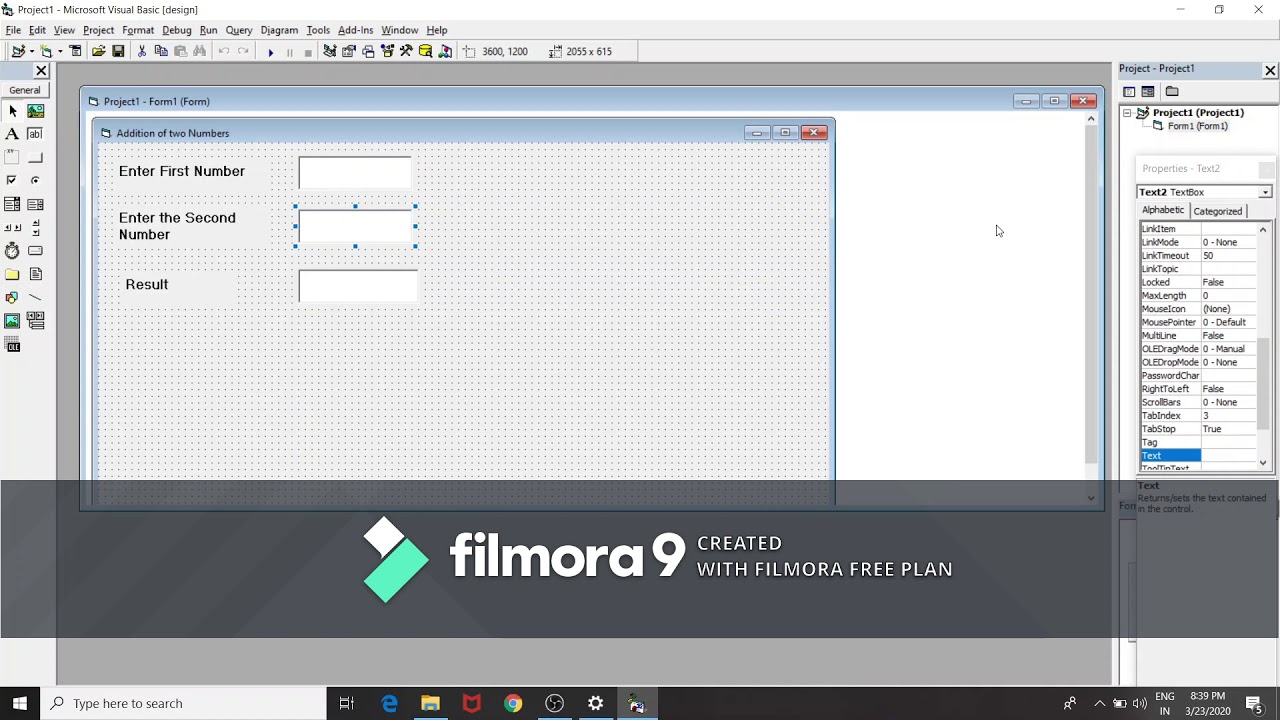Viewport: 1280px width, 720px height.
Task: Open the Add Project dropdown arrow
Action: point(32,51)
